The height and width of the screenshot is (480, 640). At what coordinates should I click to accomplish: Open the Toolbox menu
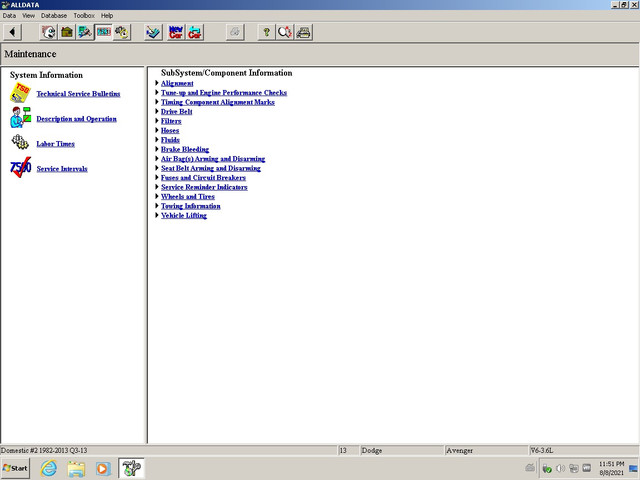(84, 16)
